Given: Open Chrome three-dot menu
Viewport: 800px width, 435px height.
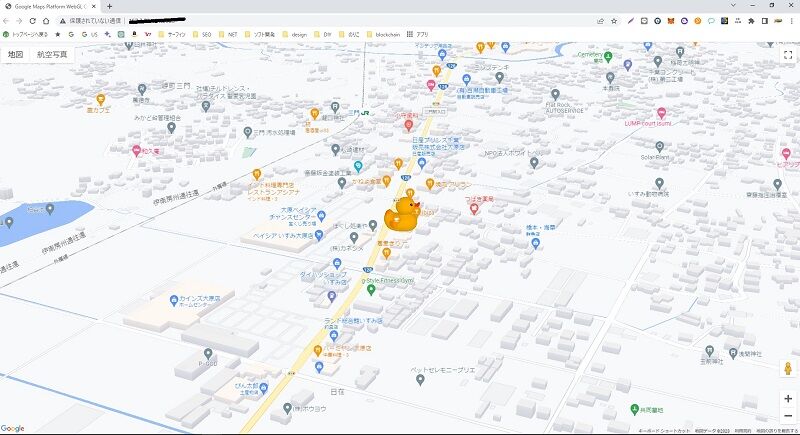Looking at the screenshot, I should tap(792, 21).
